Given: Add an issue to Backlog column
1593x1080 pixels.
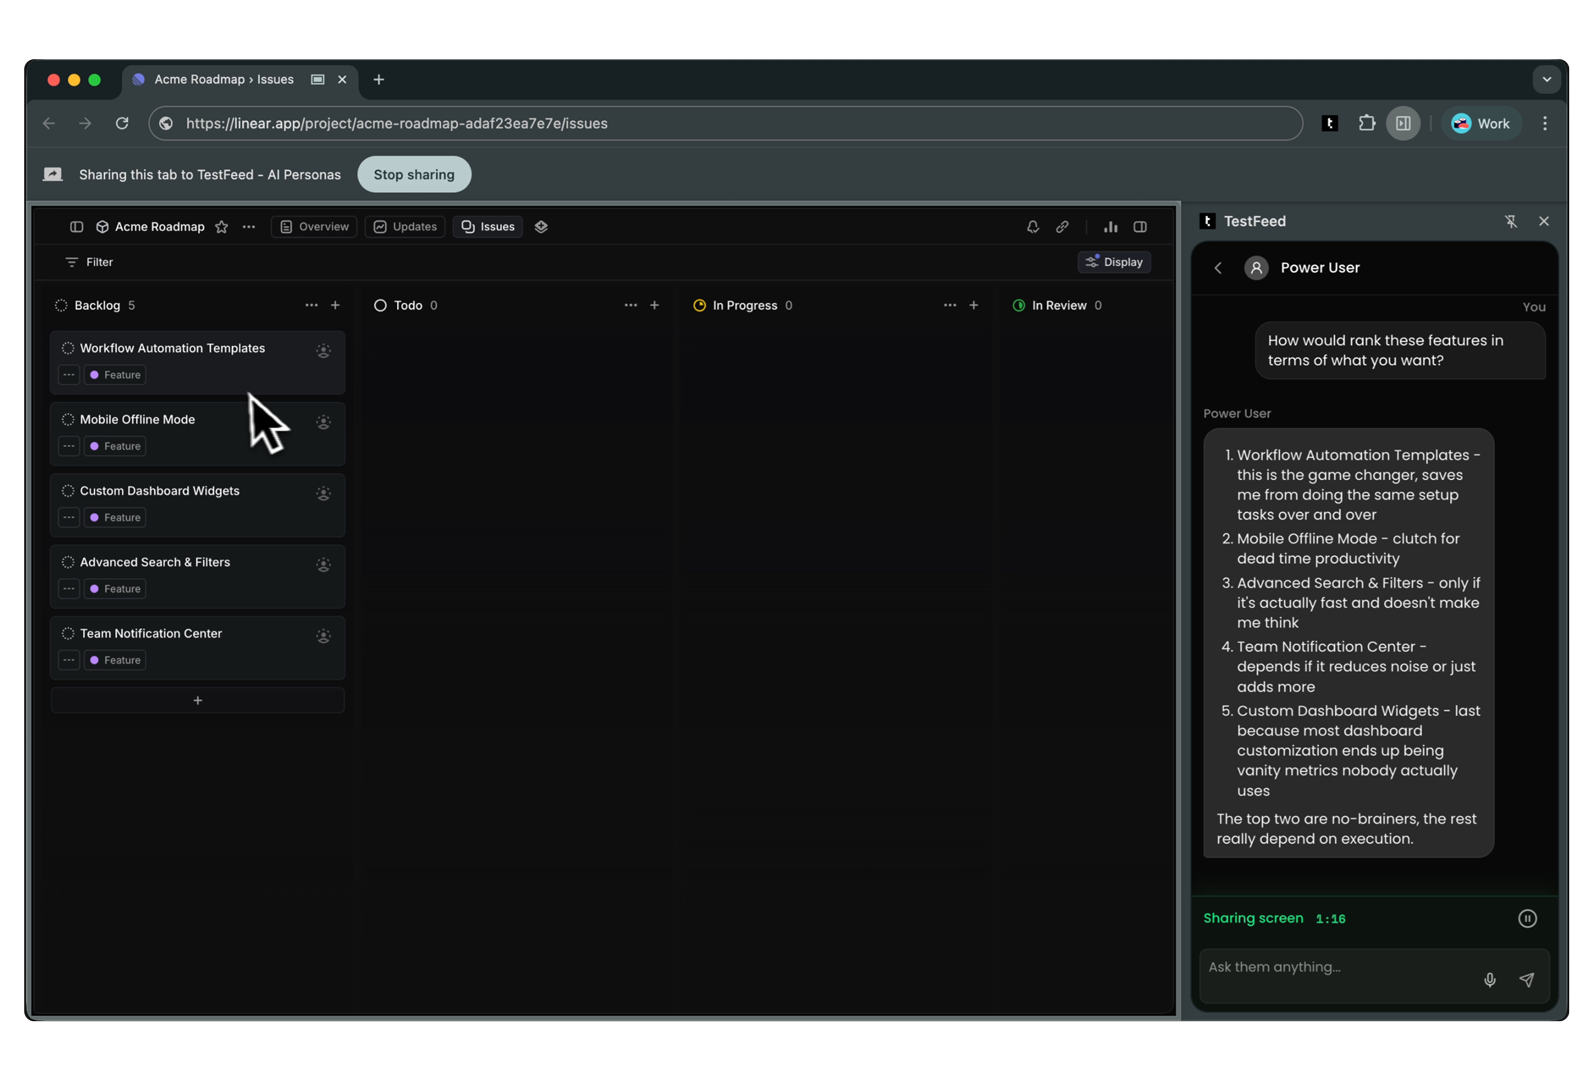Looking at the screenshot, I should point(335,305).
